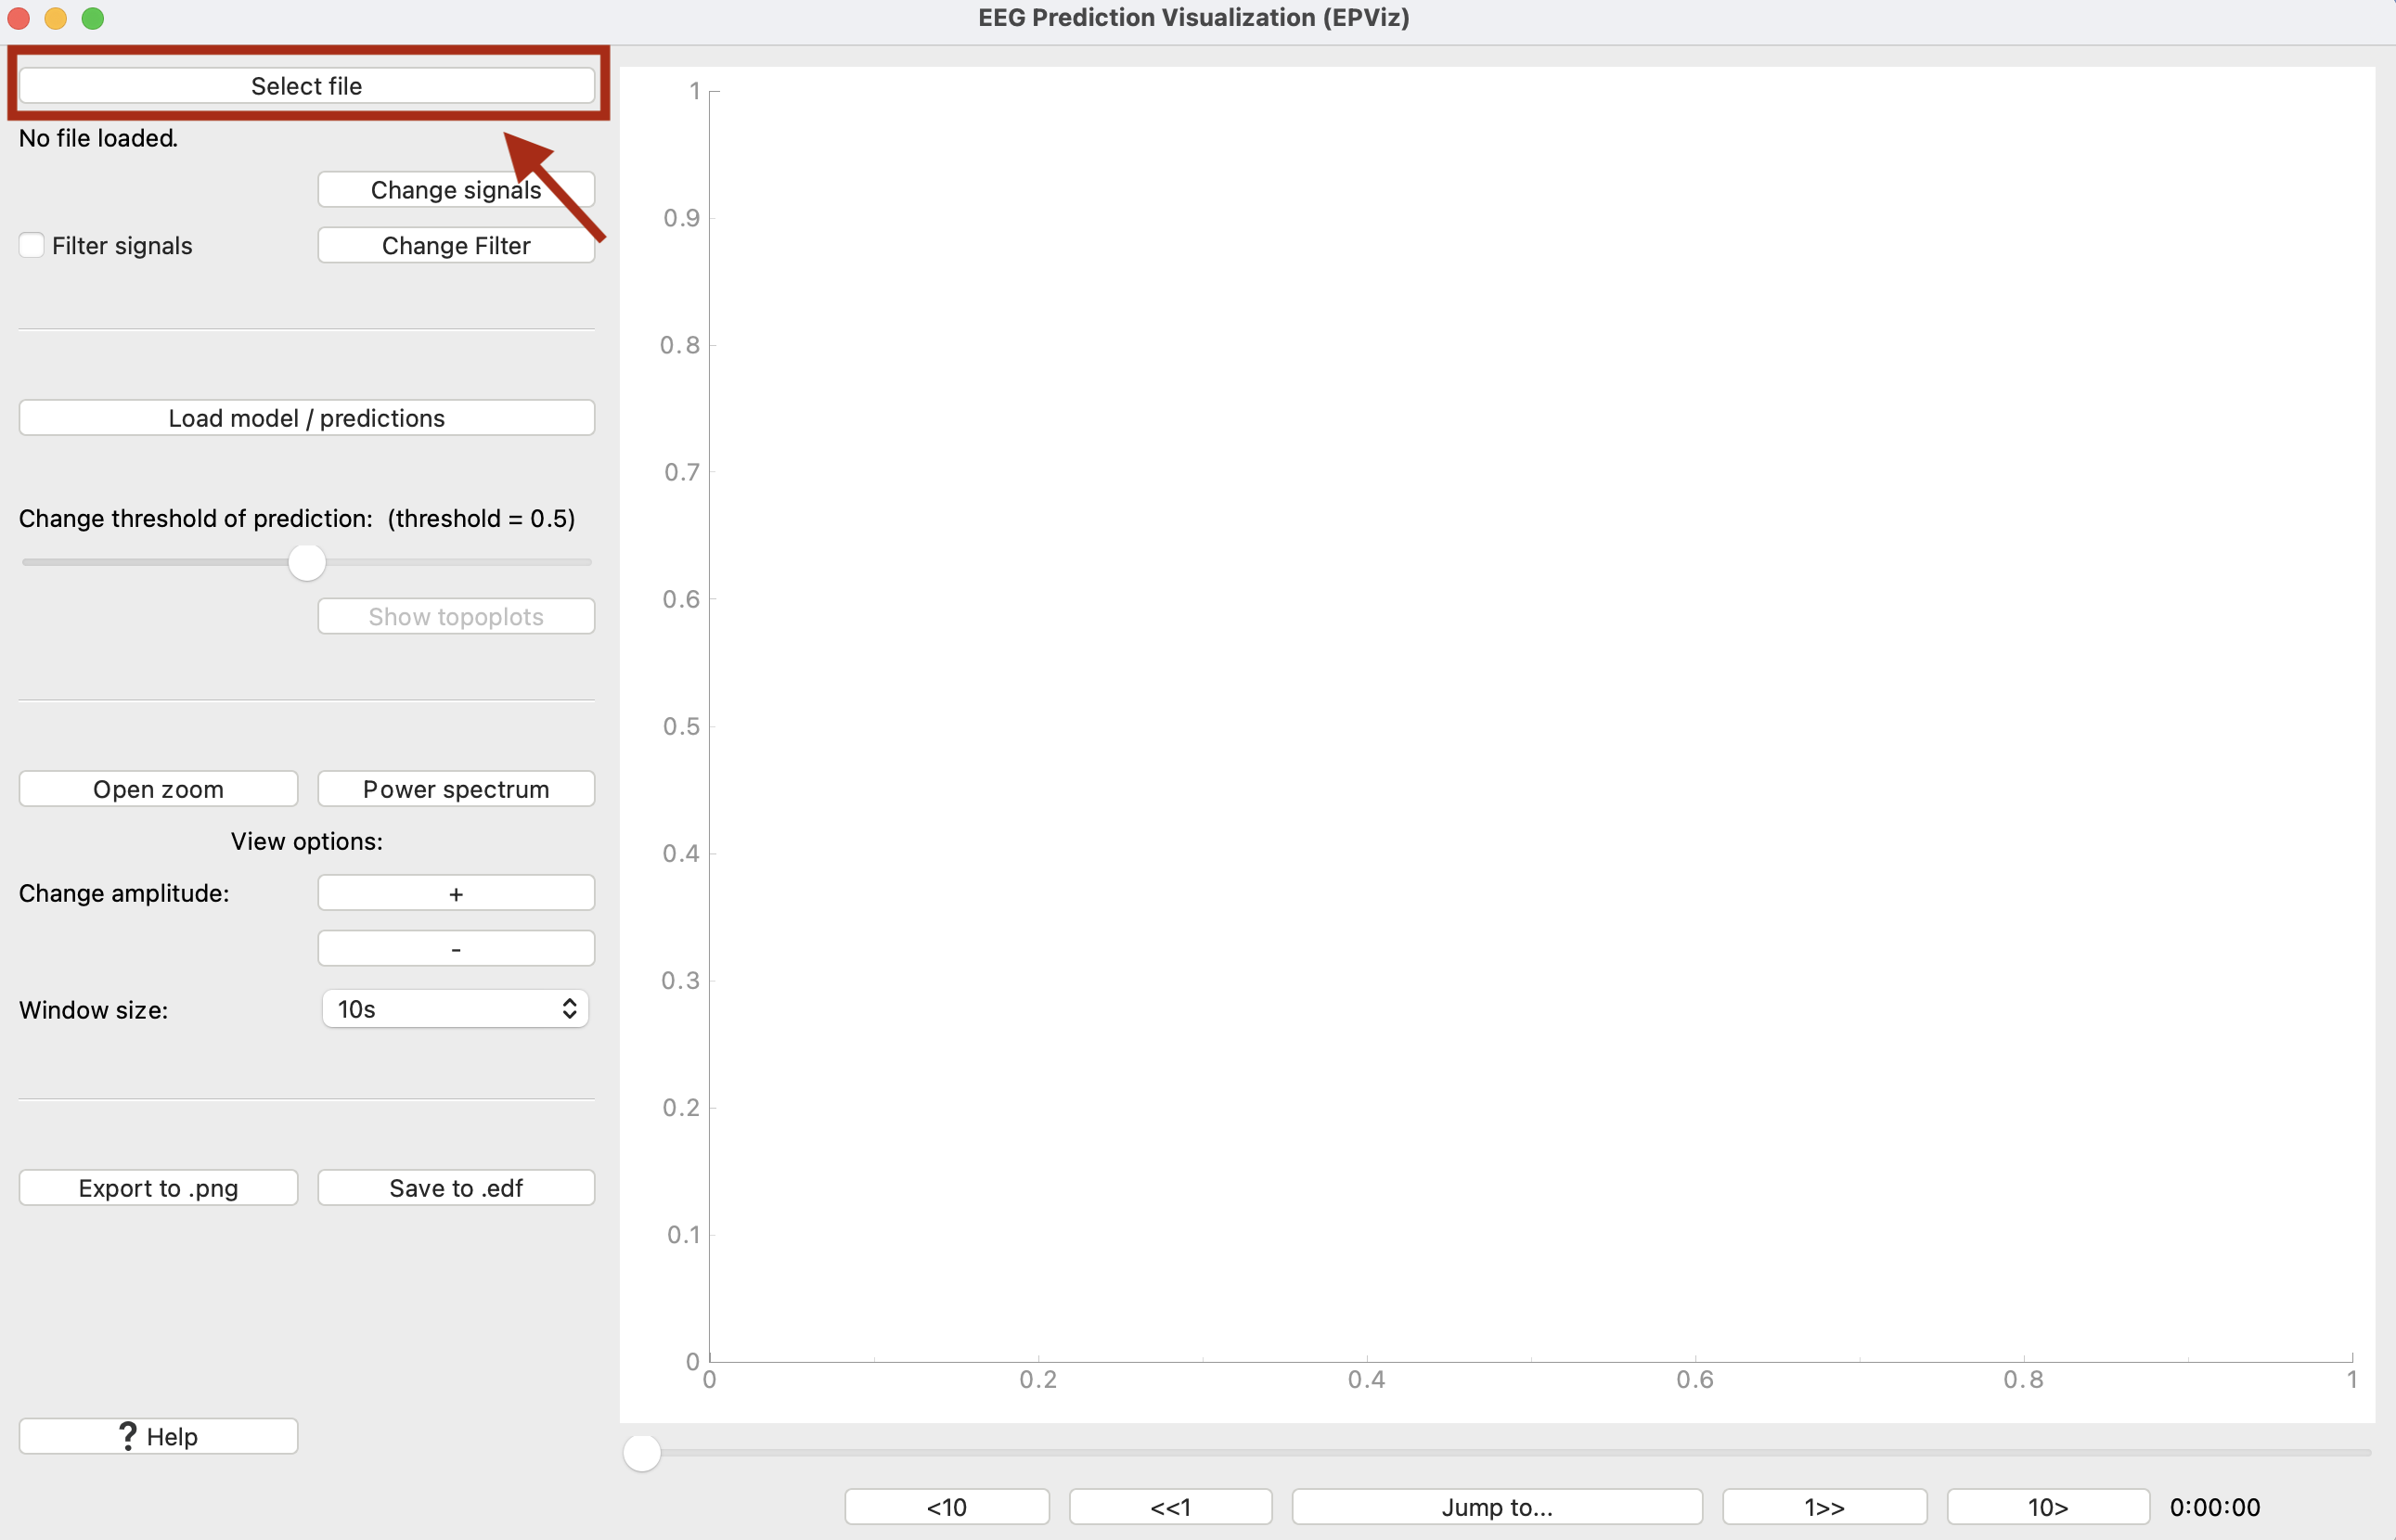Click the Select file button
This screenshot has height=1540, width=2396.
point(306,86)
